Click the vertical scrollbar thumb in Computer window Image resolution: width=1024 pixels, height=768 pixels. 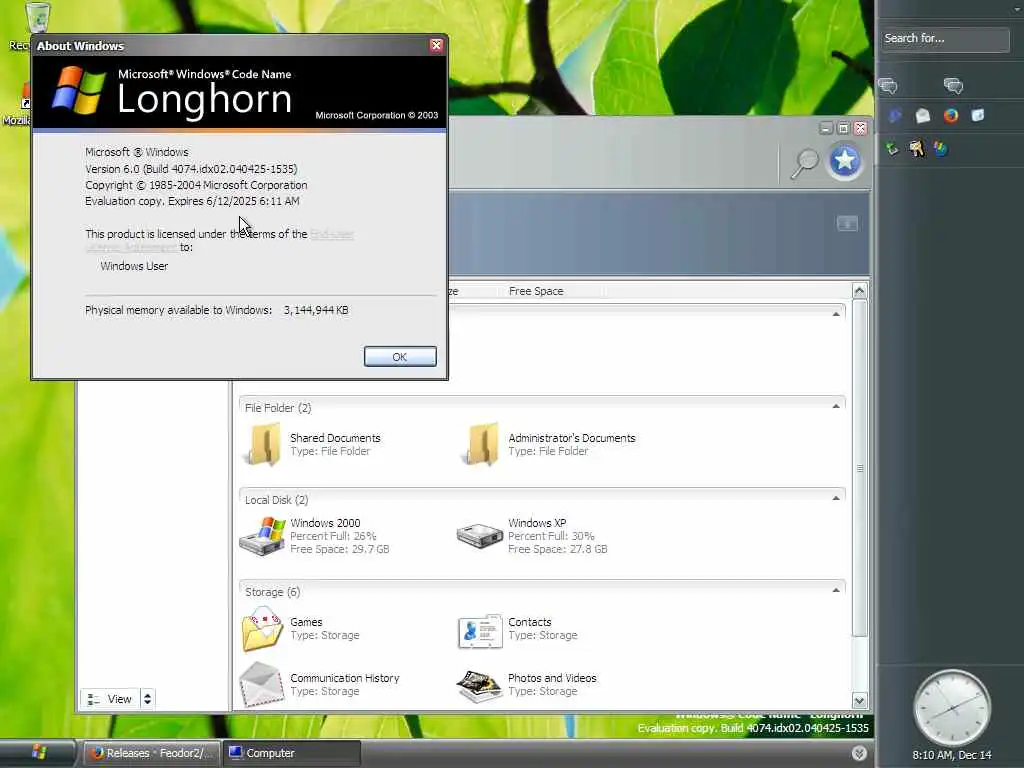point(859,468)
